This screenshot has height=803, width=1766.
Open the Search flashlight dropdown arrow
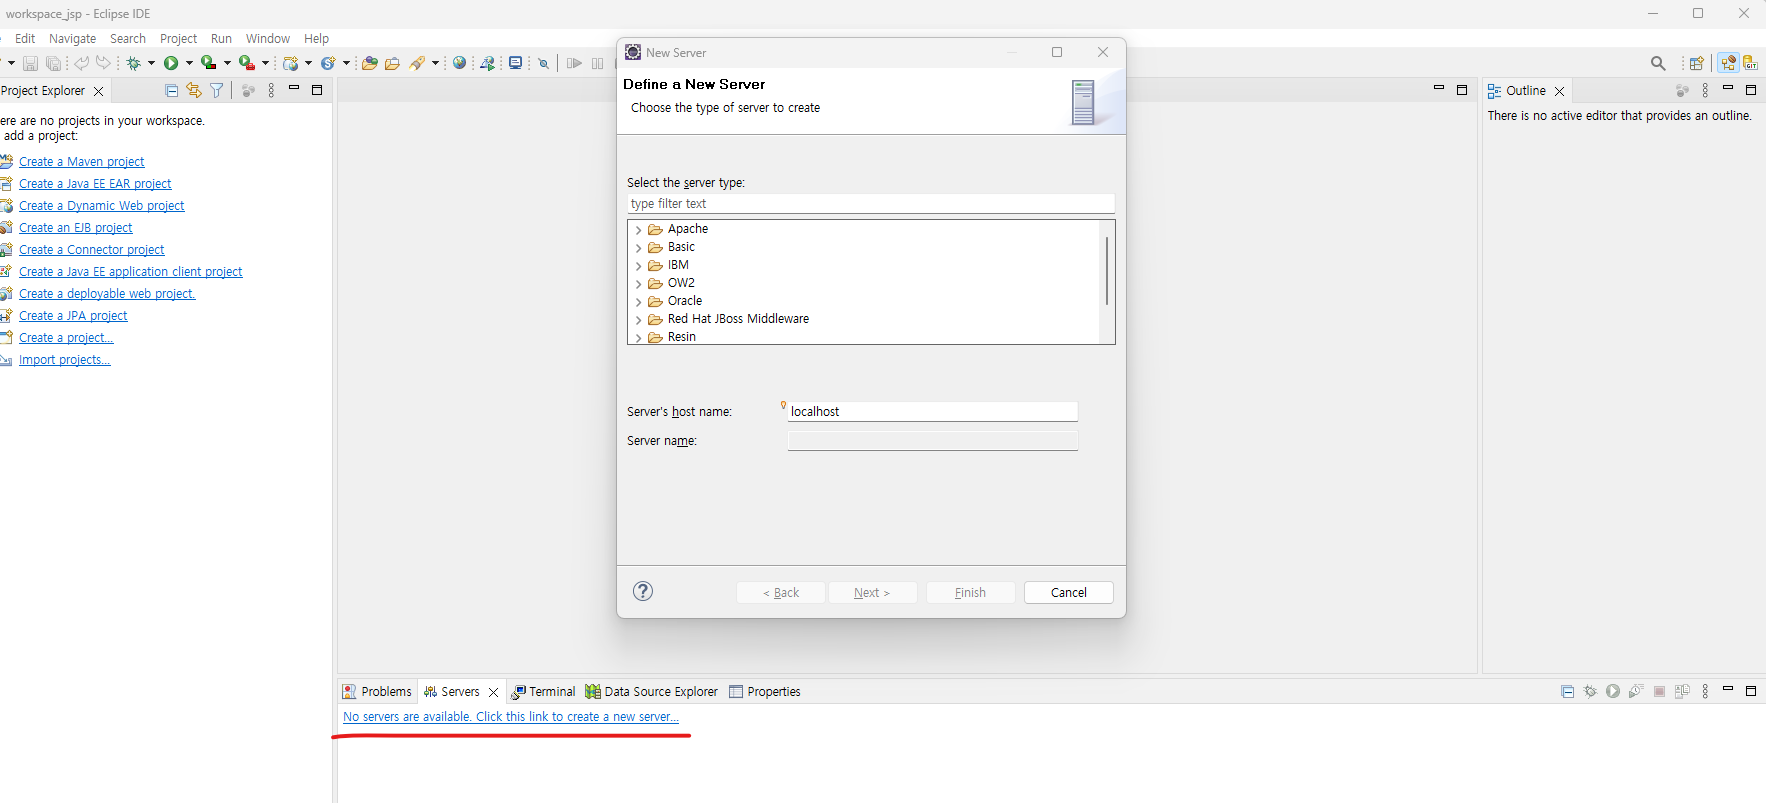pyautogui.click(x=436, y=63)
